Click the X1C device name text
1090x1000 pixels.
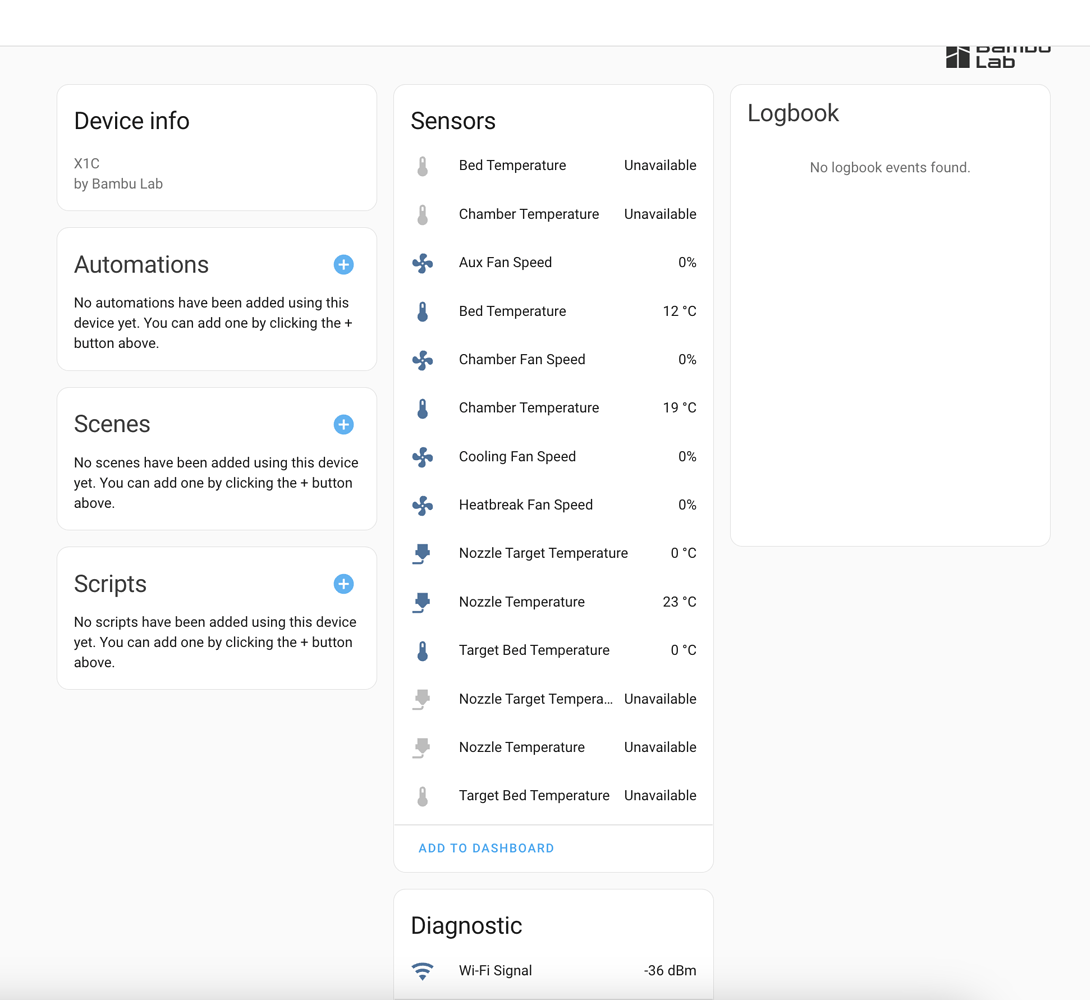[87, 163]
